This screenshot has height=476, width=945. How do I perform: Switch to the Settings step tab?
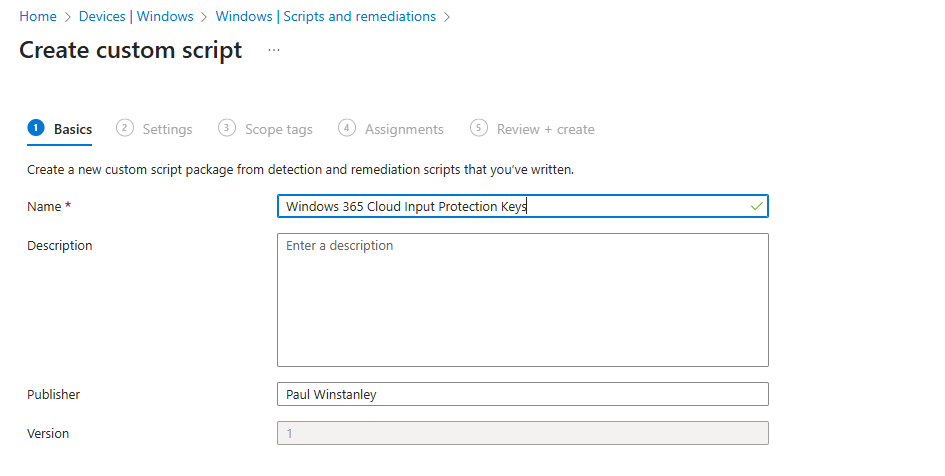pyautogui.click(x=167, y=129)
